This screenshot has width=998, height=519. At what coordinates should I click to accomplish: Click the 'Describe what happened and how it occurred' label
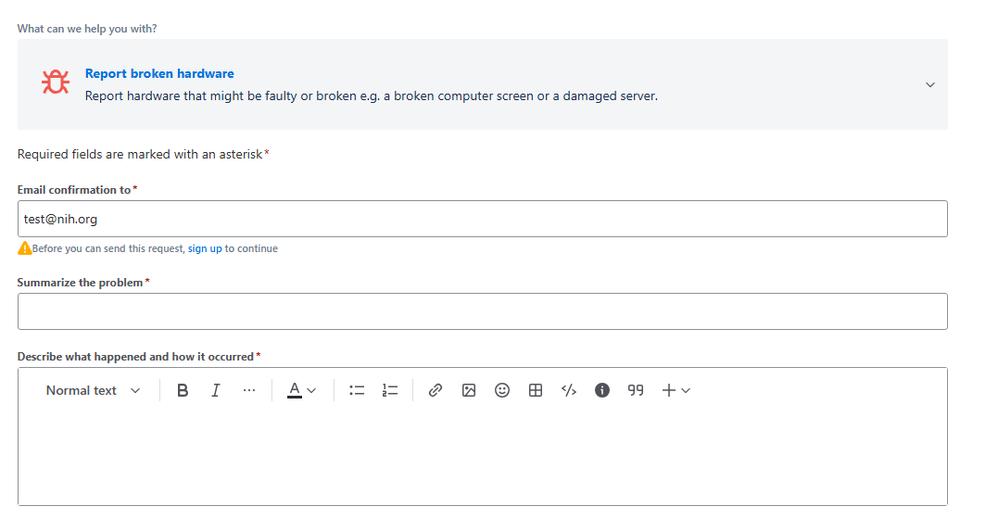coord(136,357)
